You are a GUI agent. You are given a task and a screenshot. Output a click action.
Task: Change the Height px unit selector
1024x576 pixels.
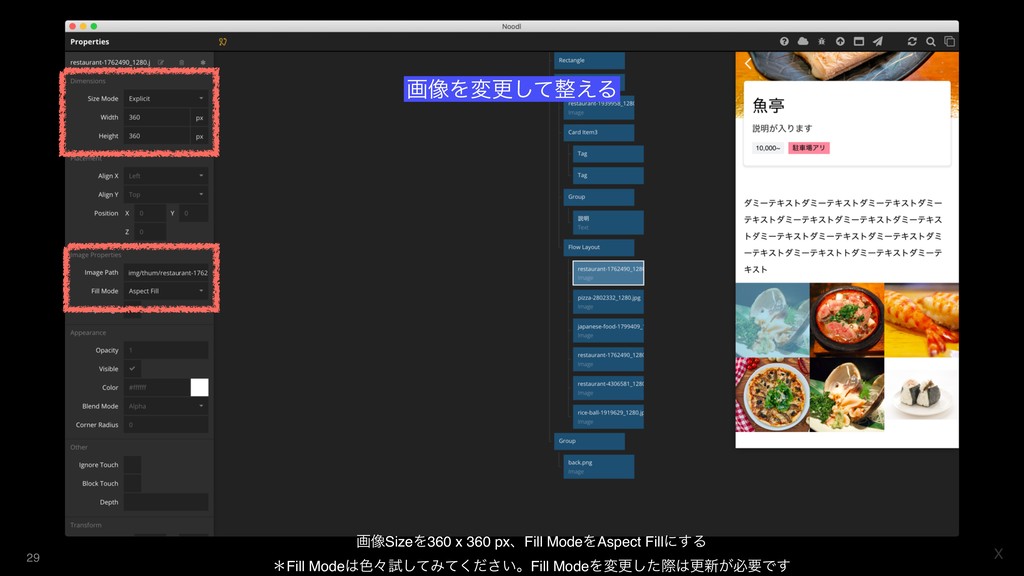click(200, 136)
